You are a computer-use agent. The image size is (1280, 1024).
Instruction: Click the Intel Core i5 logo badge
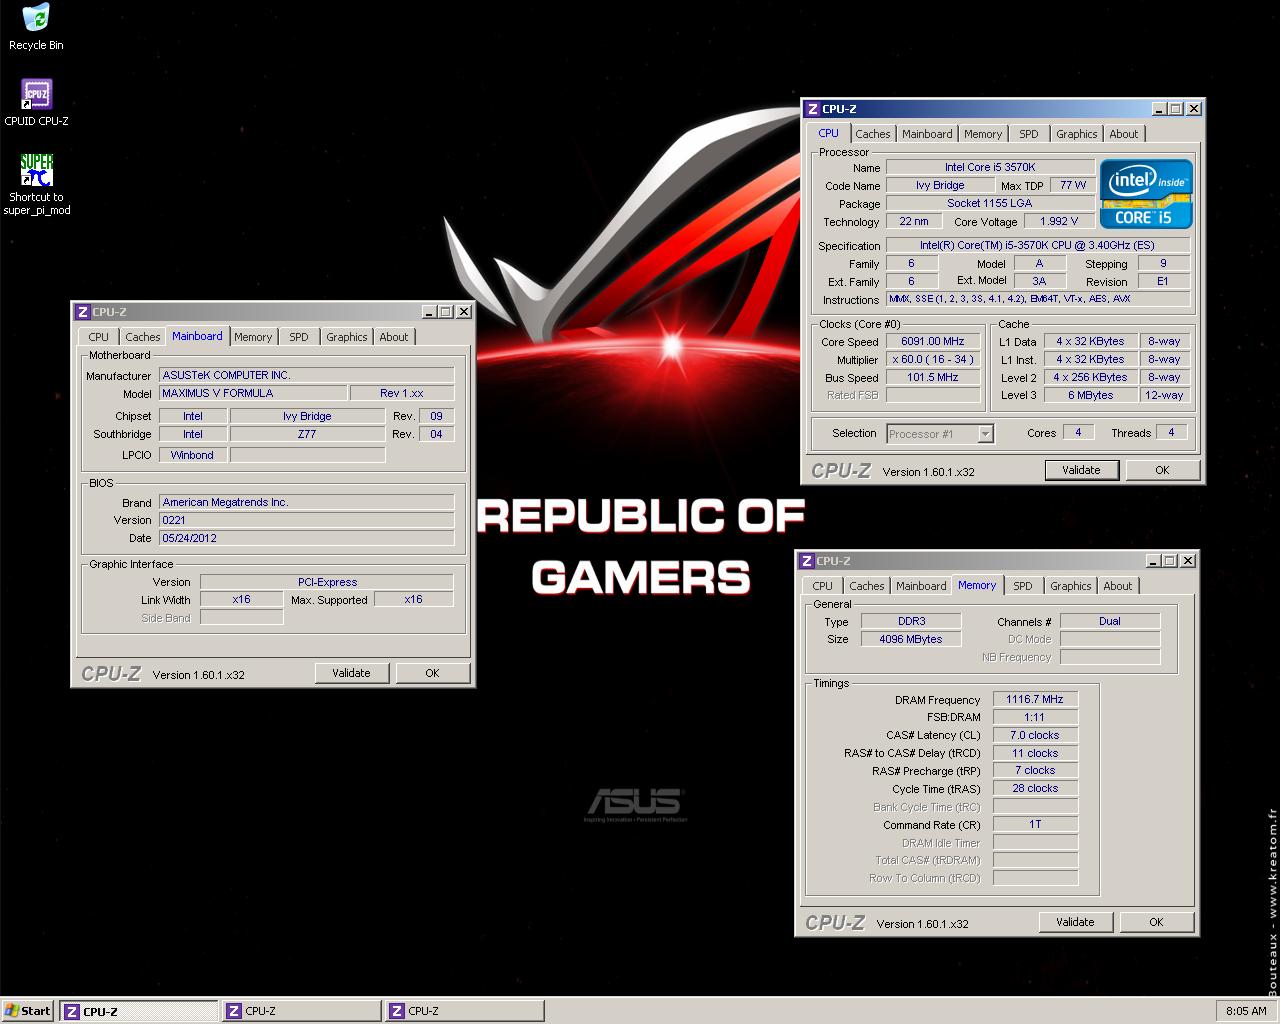point(1146,193)
